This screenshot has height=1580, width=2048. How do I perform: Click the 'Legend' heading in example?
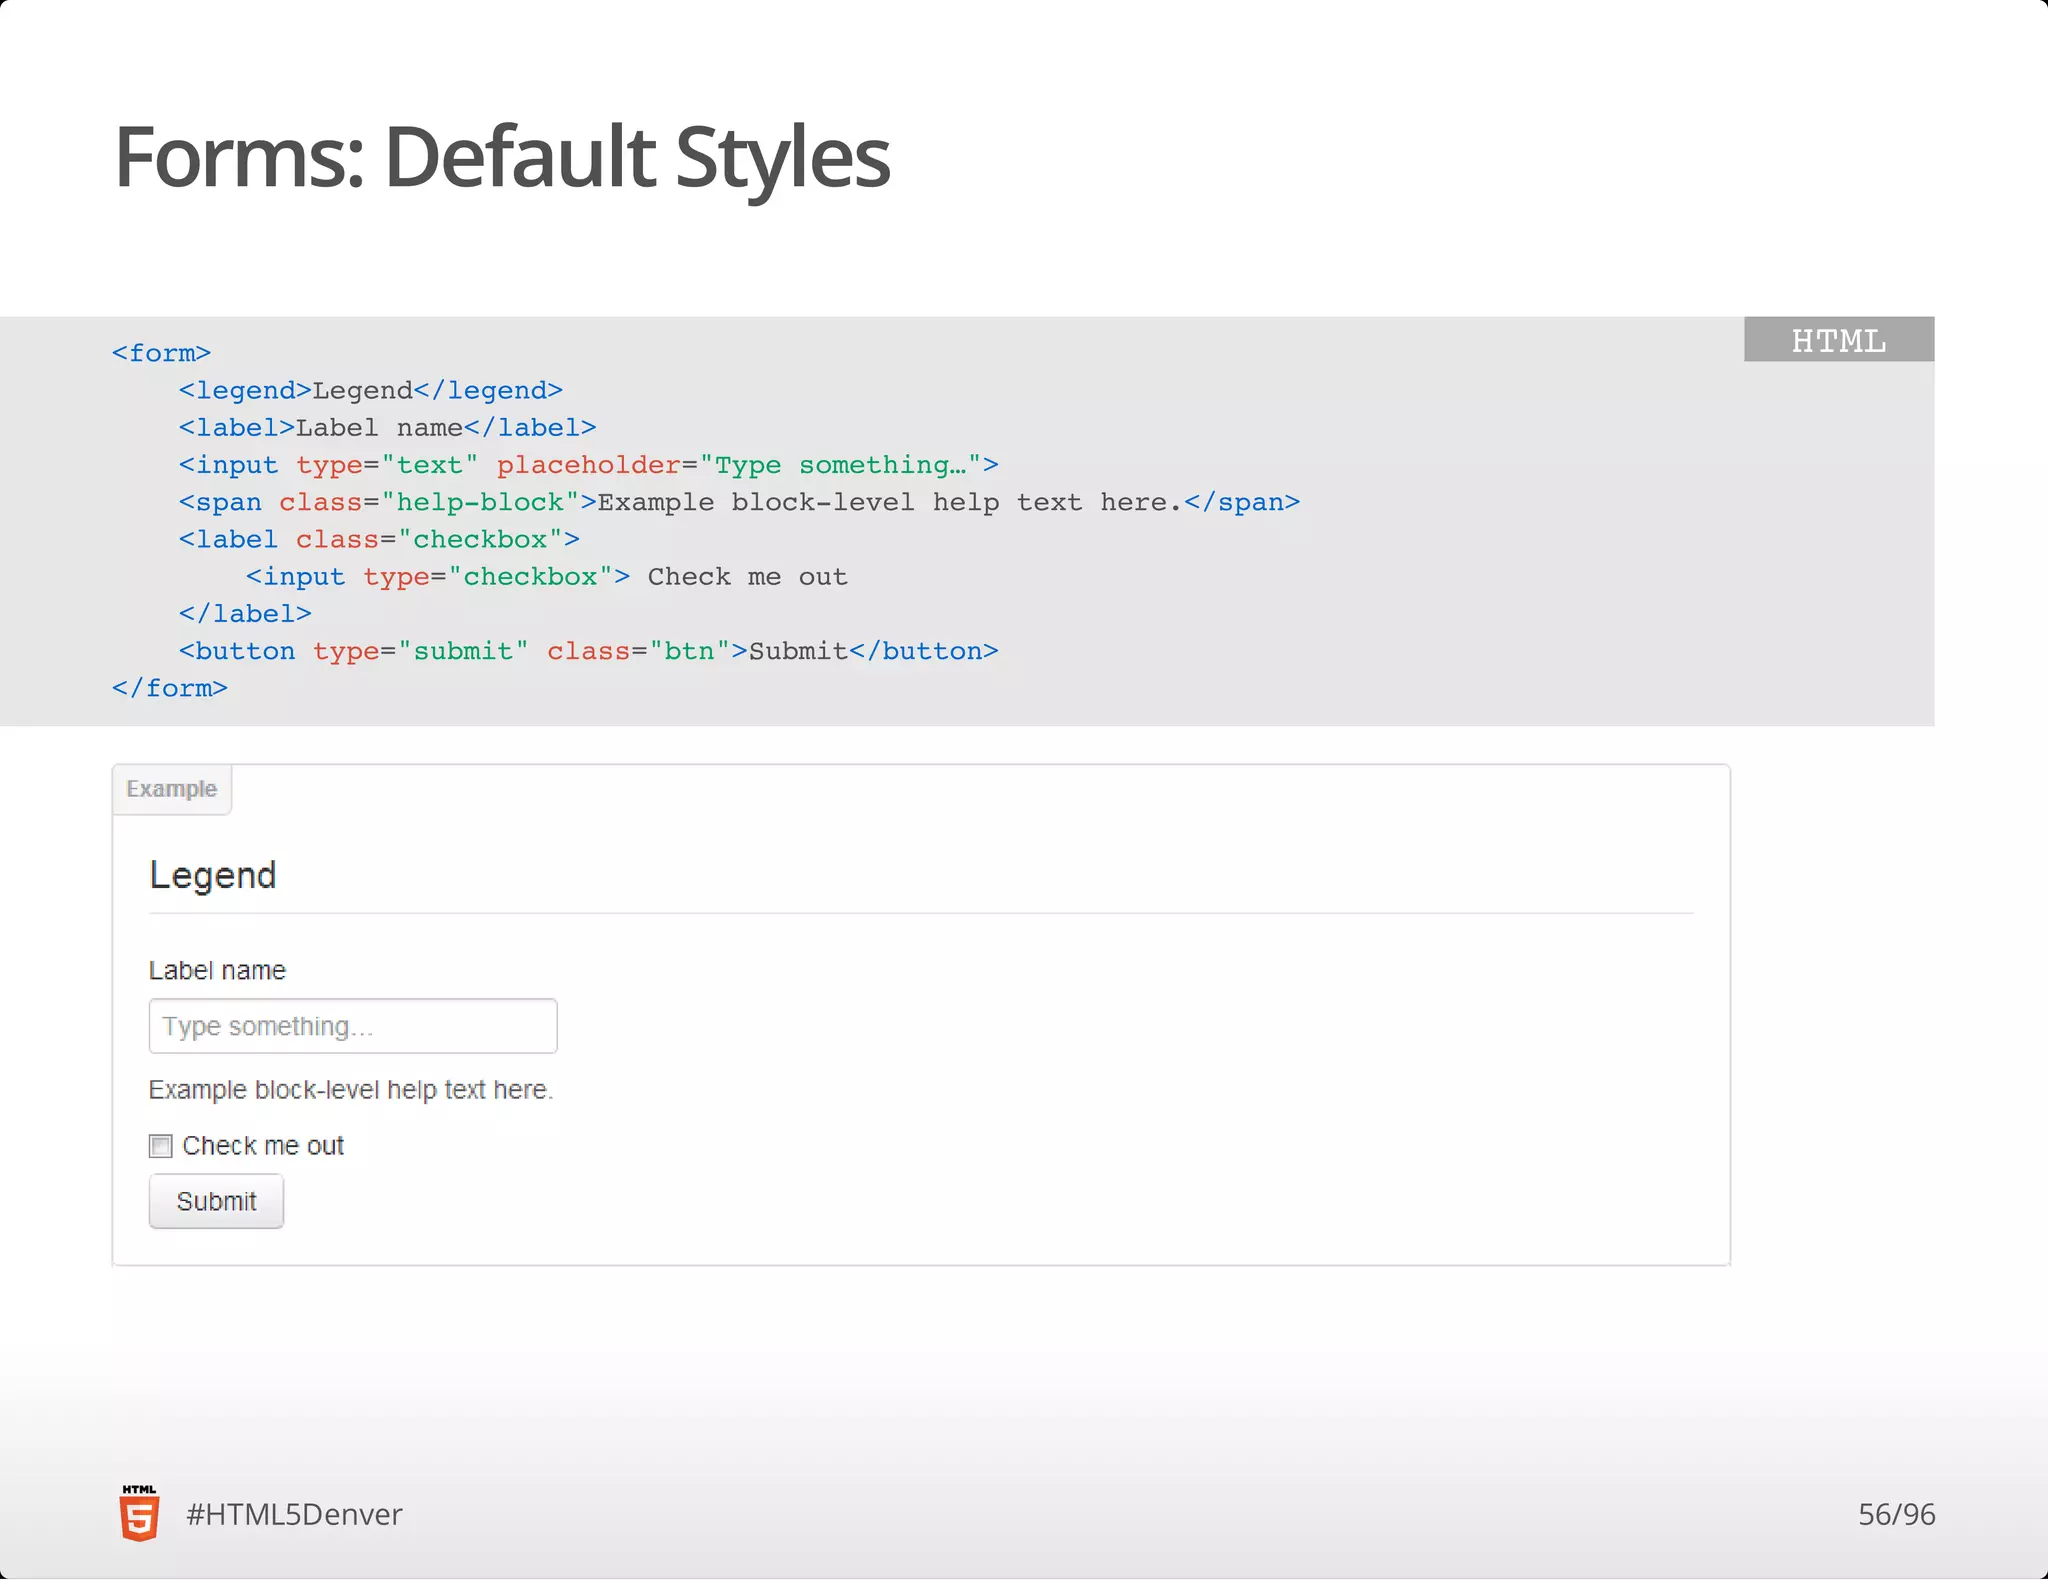click(x=213, y=875)
